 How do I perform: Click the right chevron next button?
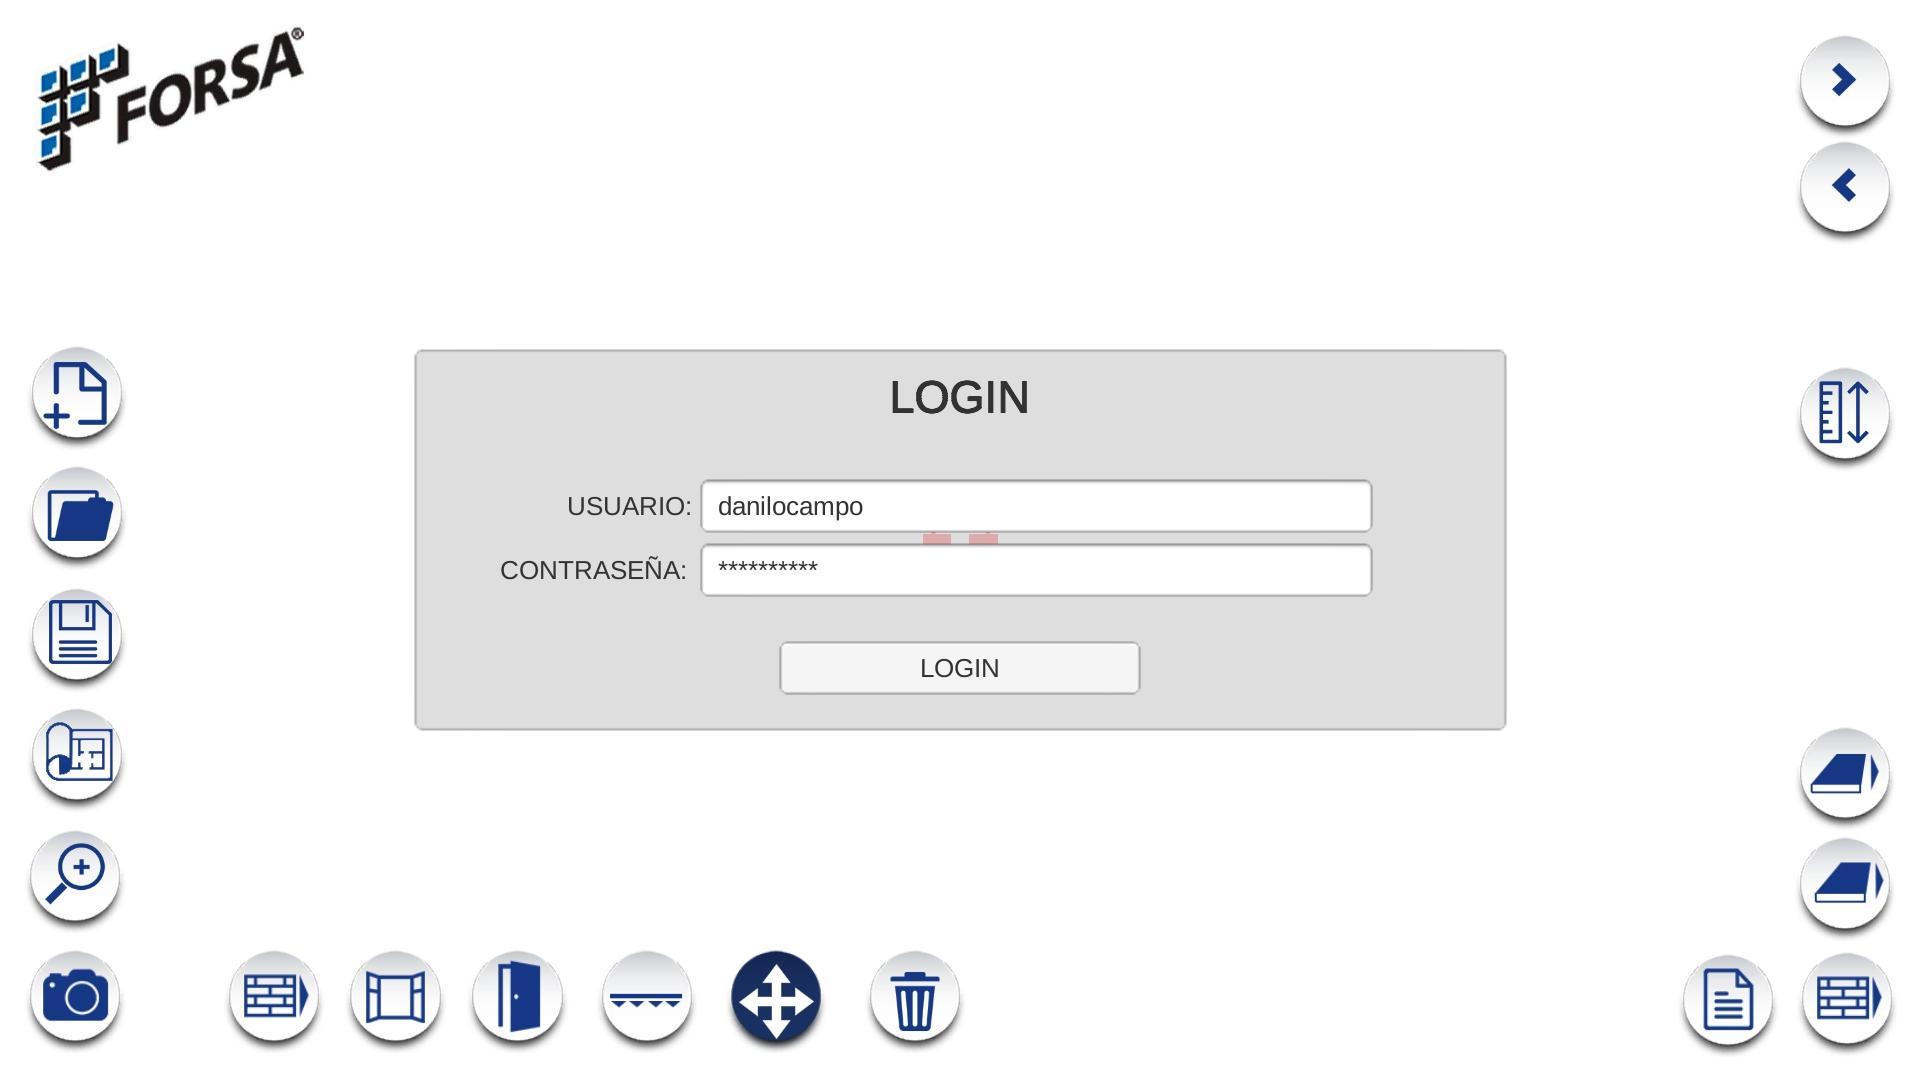[x=1845, y=81]
